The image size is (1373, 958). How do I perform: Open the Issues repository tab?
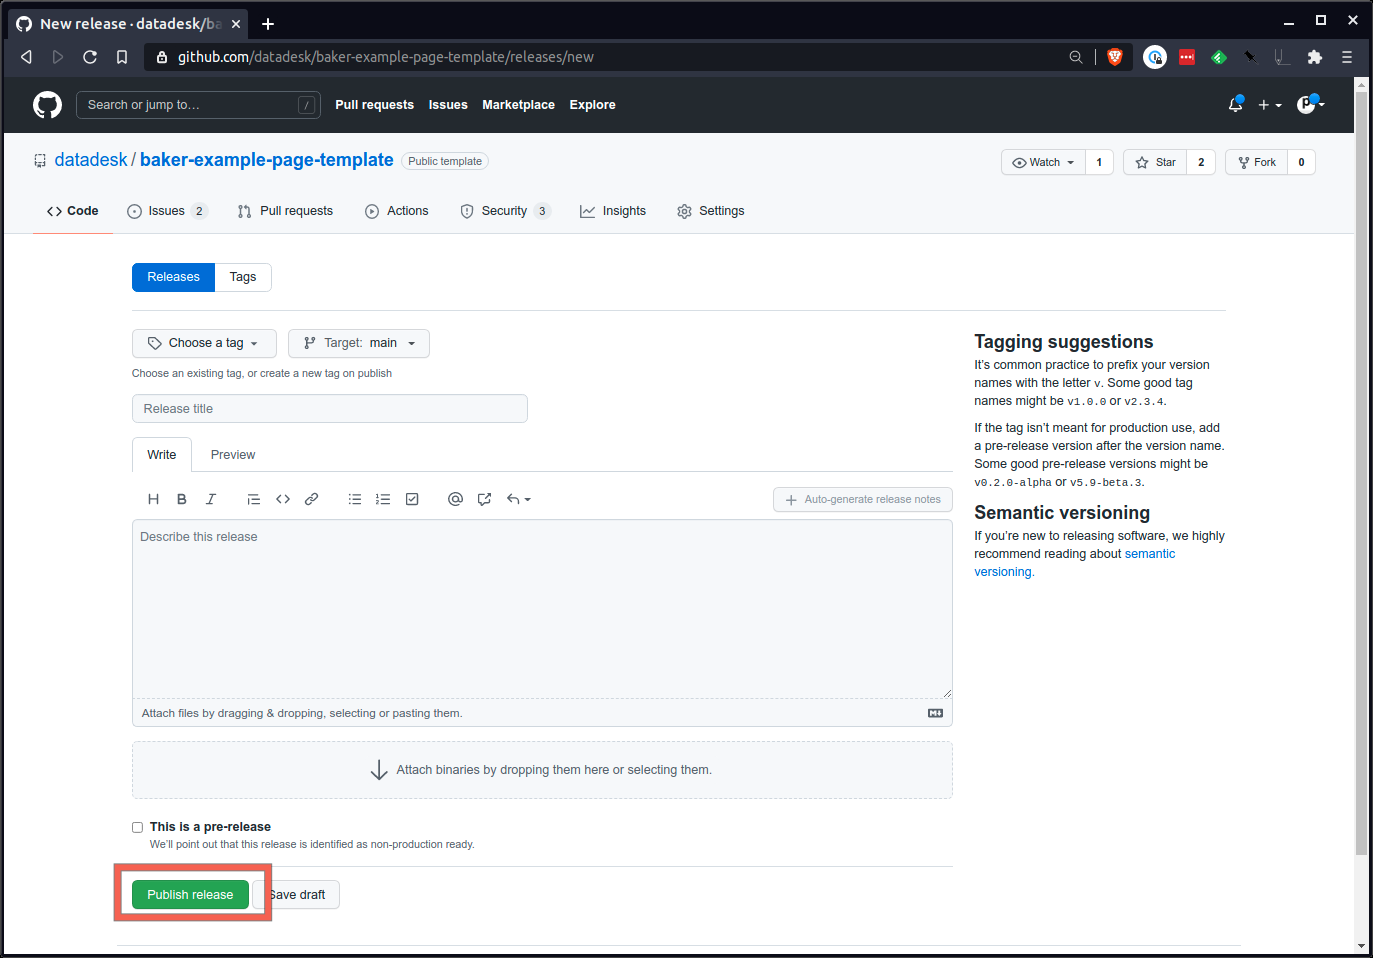(x=167, y=211)
